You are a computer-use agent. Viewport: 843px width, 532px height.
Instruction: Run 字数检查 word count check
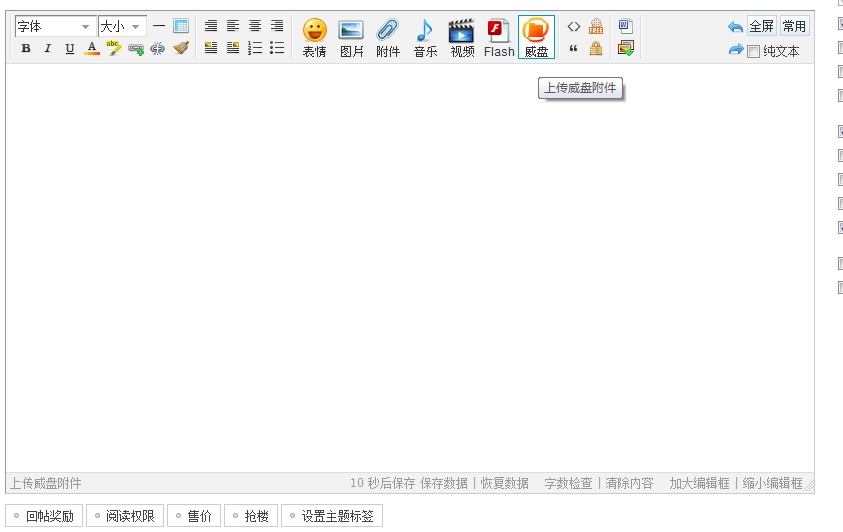tap(568, 483)
